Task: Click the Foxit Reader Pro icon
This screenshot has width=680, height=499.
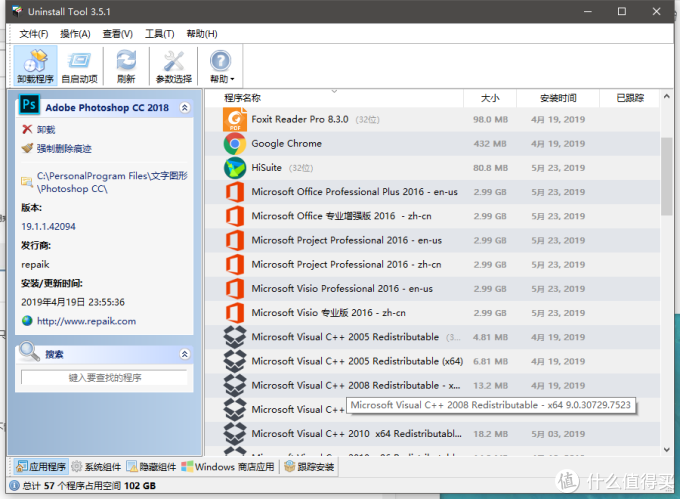Action: coord(235,119)
